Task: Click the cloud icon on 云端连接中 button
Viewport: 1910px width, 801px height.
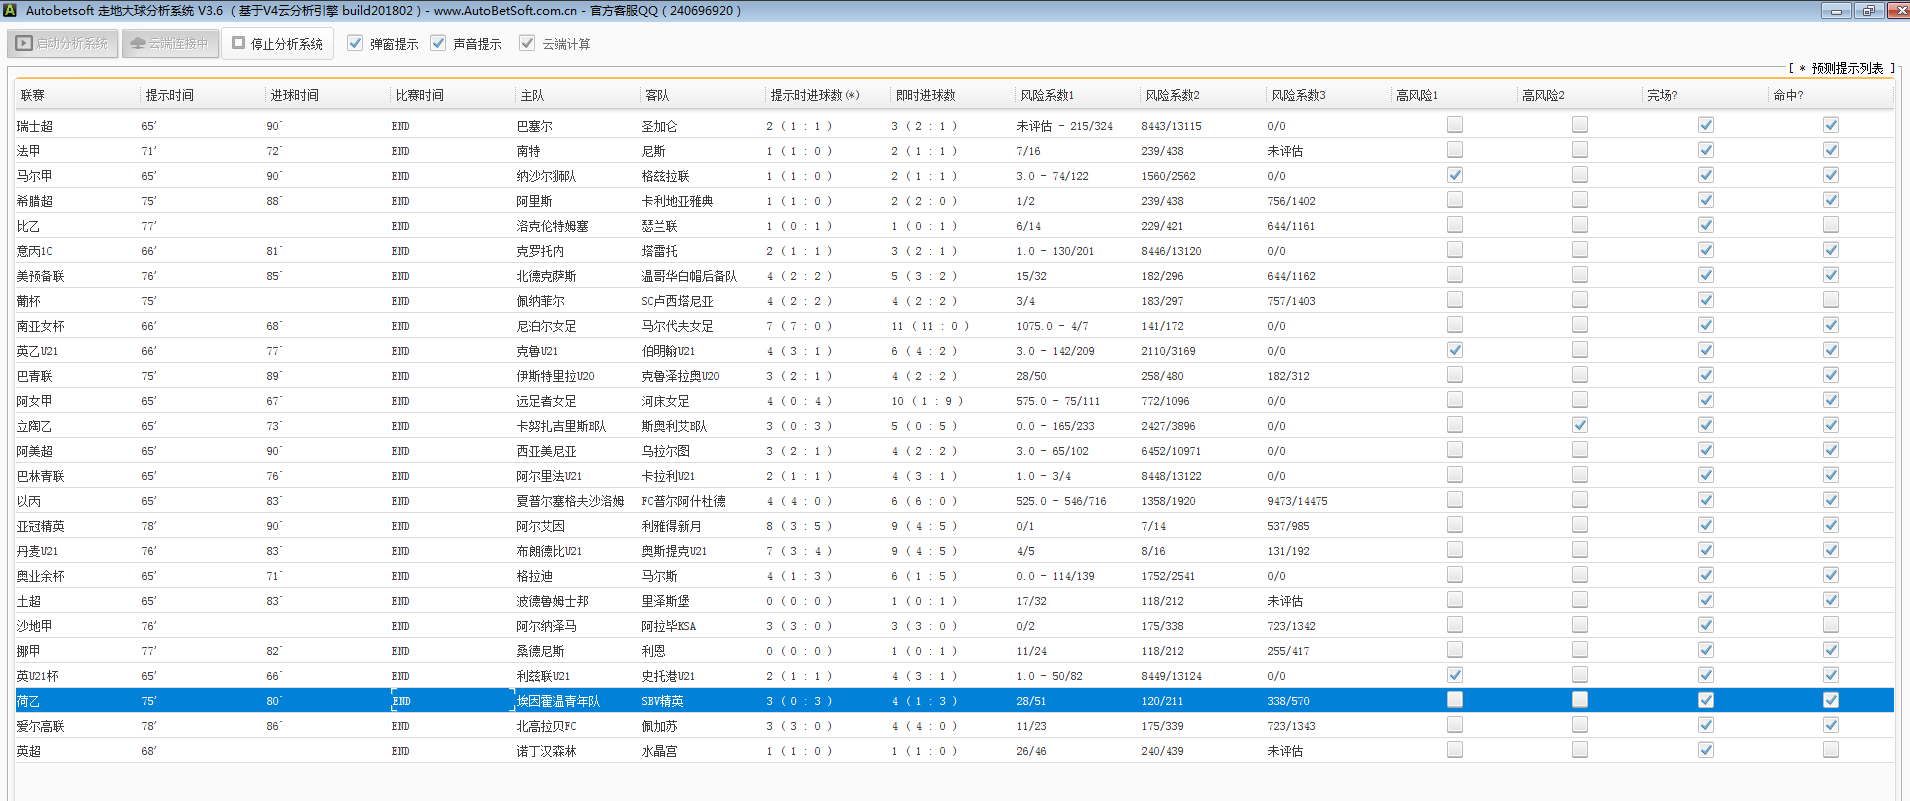Action: pos(138,44)
